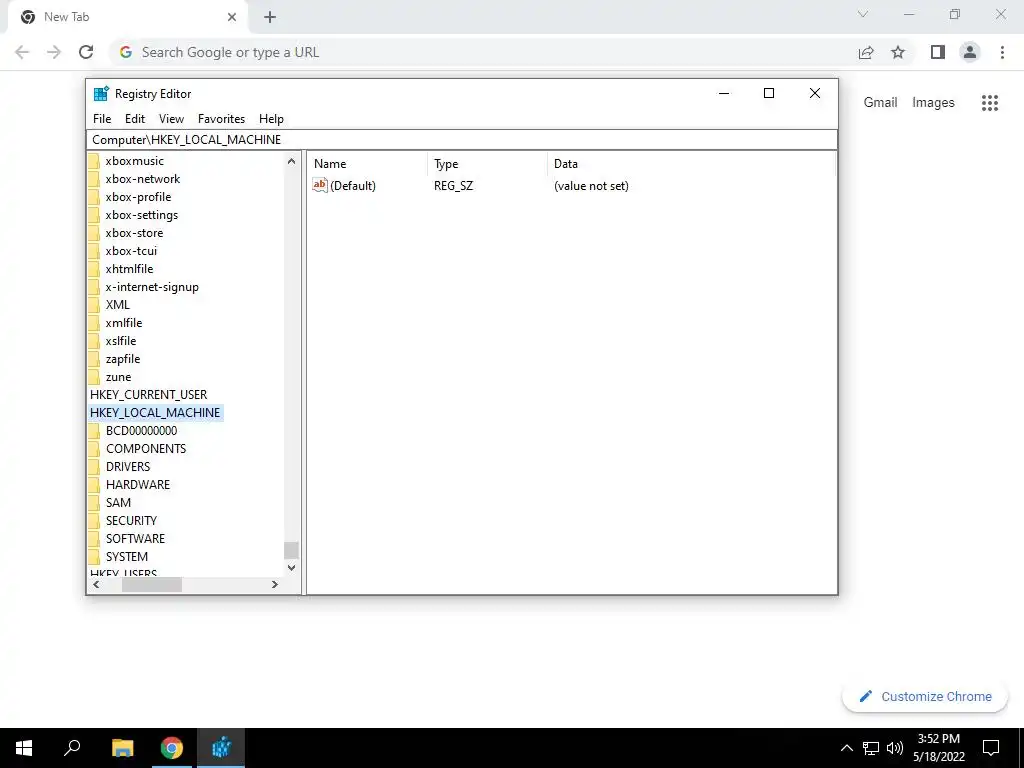Screen dimensions: 1024x768
Task: Open the Edit menu in Registry Editor
Action: pyautogui.click(x=135, y=119)
